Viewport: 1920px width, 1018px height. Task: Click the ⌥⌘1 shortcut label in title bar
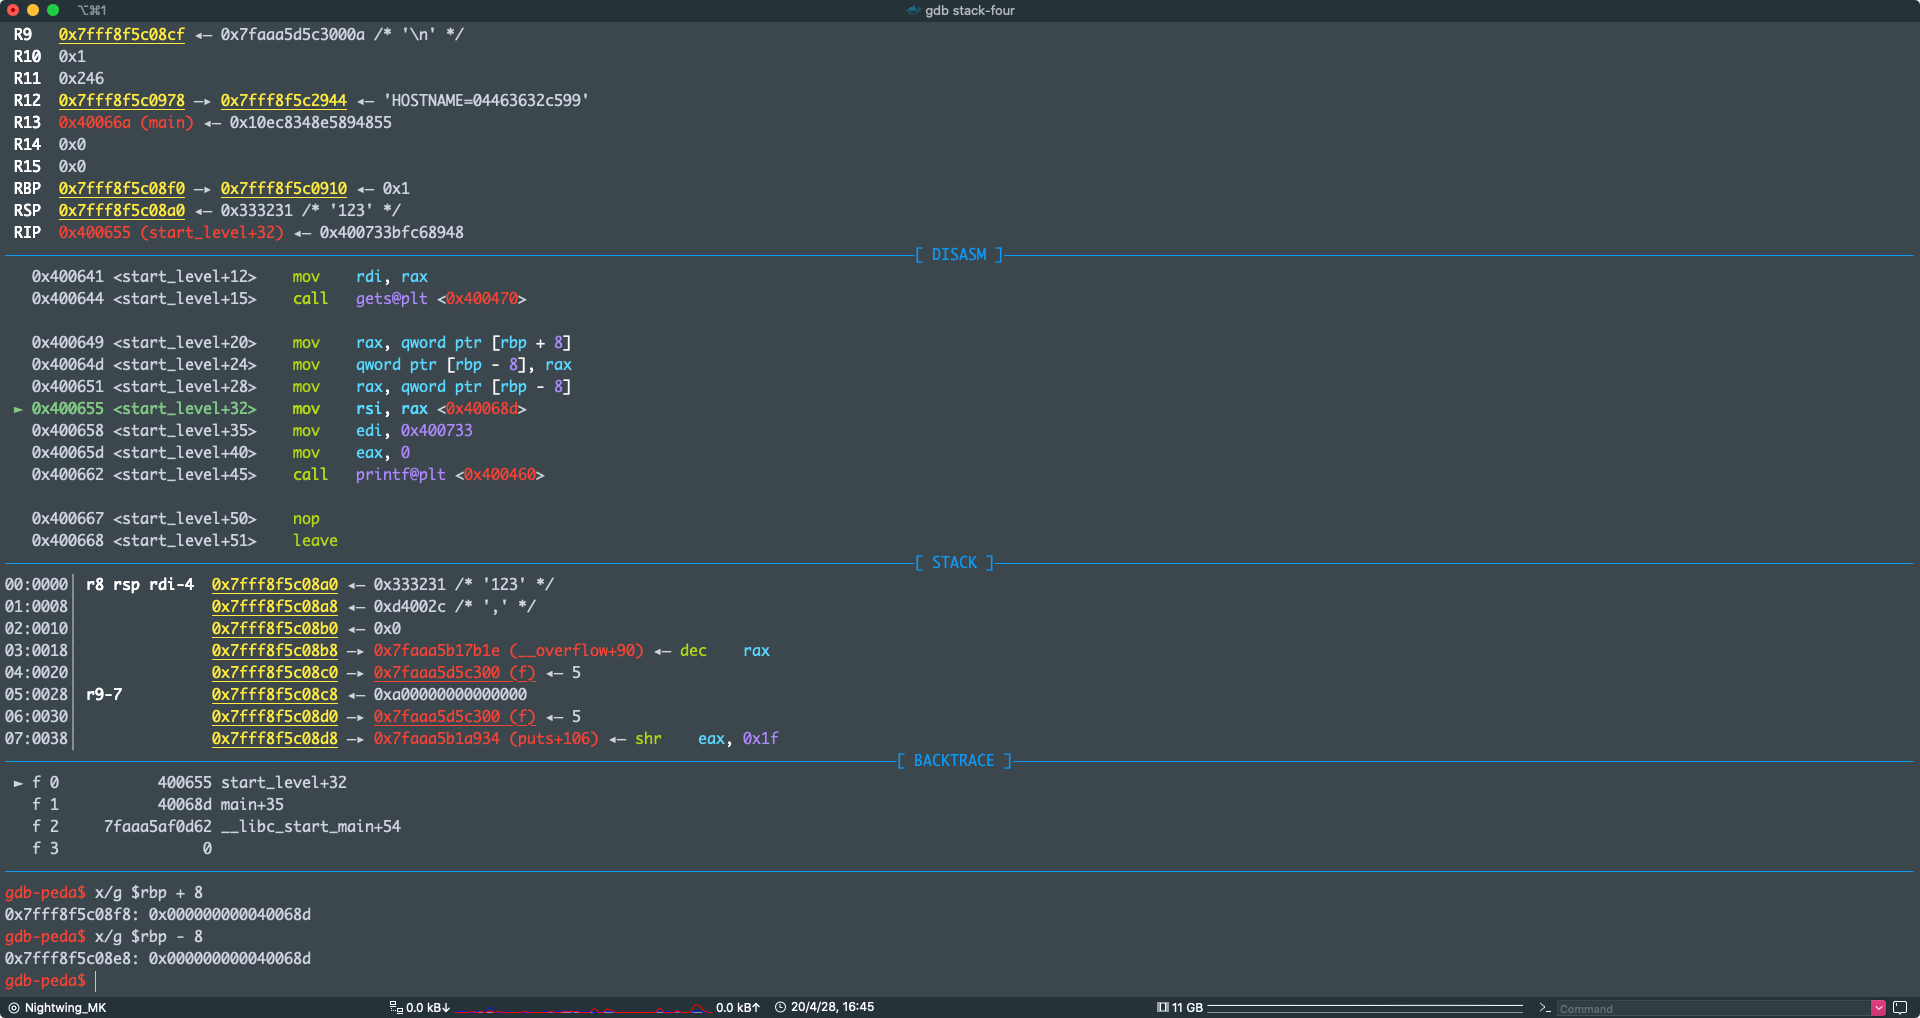(92, 11)
